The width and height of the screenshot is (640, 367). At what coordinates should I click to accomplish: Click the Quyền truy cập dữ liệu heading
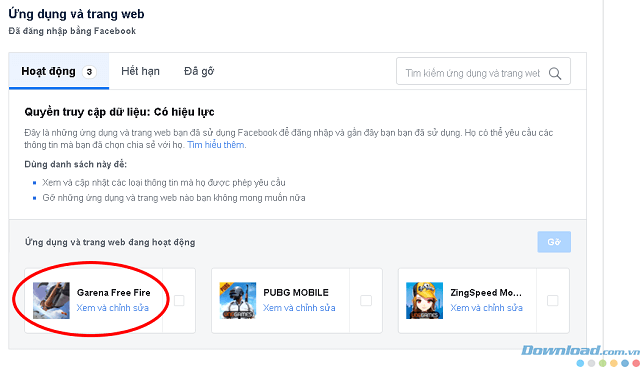coord(119,112)
